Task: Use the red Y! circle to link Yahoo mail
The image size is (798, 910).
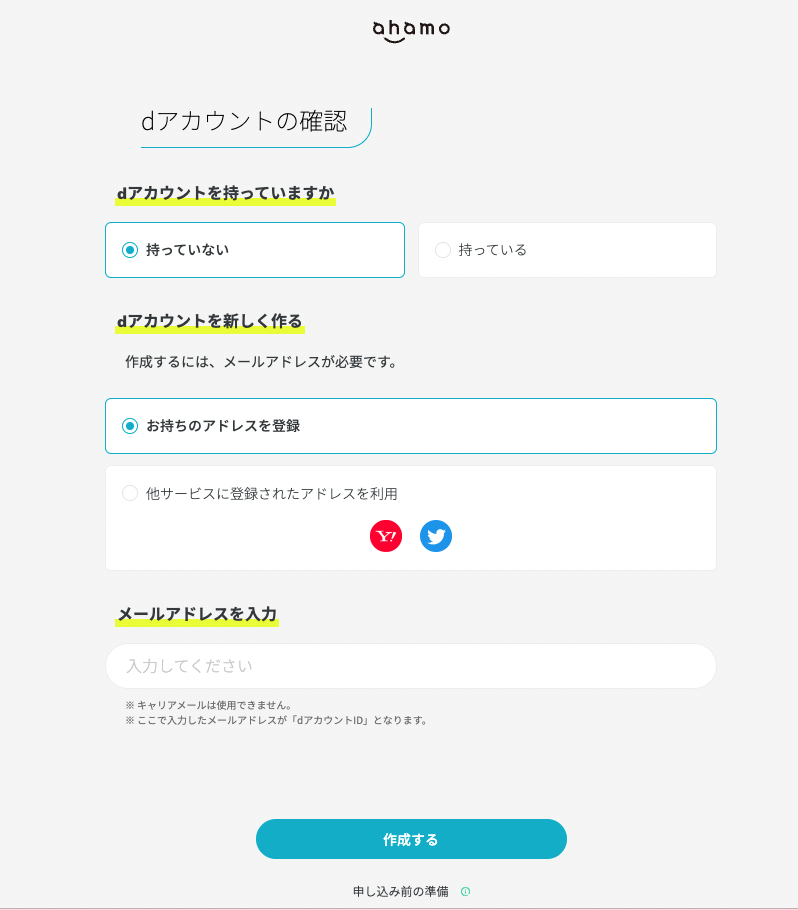Action: pyautogui.click(x=385, y=536)
